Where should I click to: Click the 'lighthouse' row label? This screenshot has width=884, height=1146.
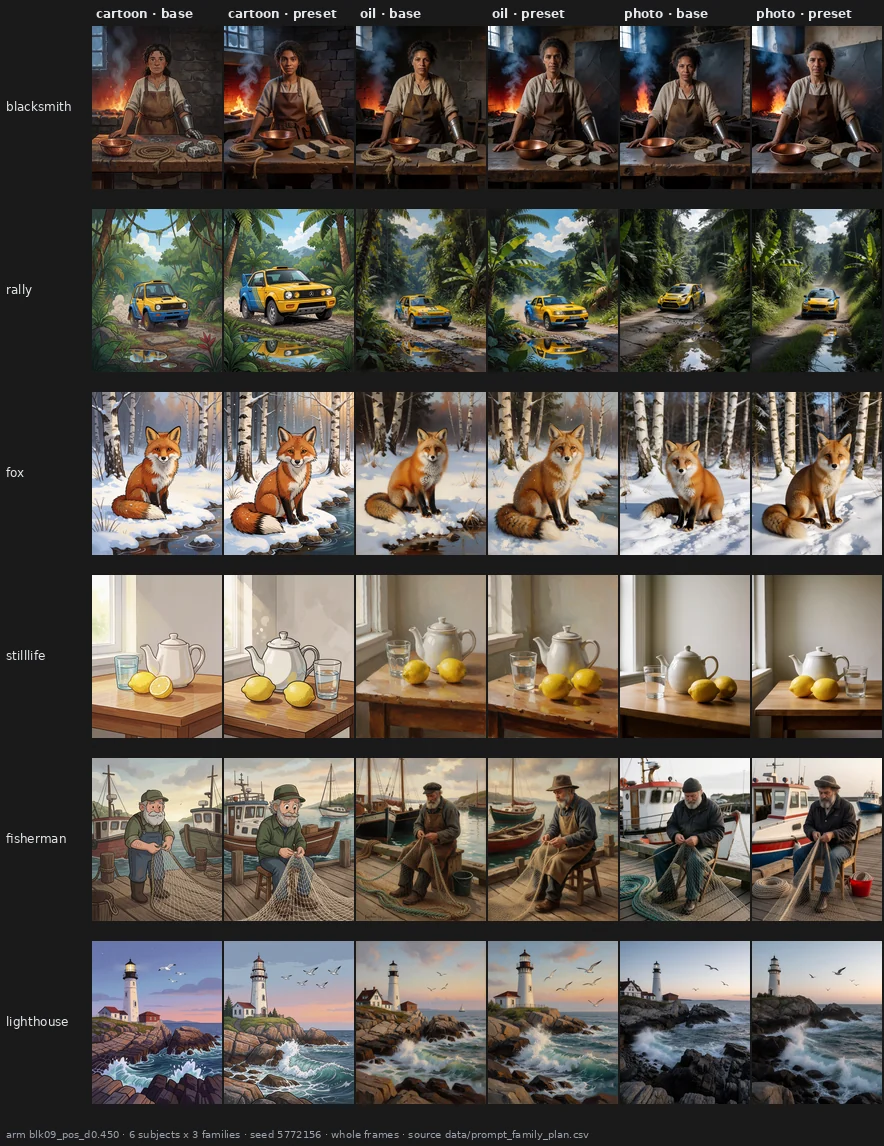[x=37, y=1022]
